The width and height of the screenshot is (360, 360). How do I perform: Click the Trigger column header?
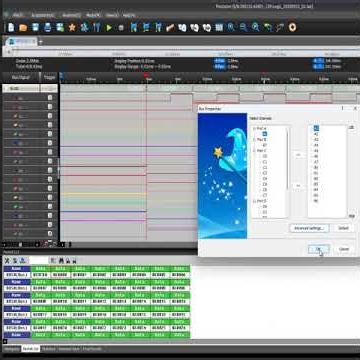(x=49, y=77)
